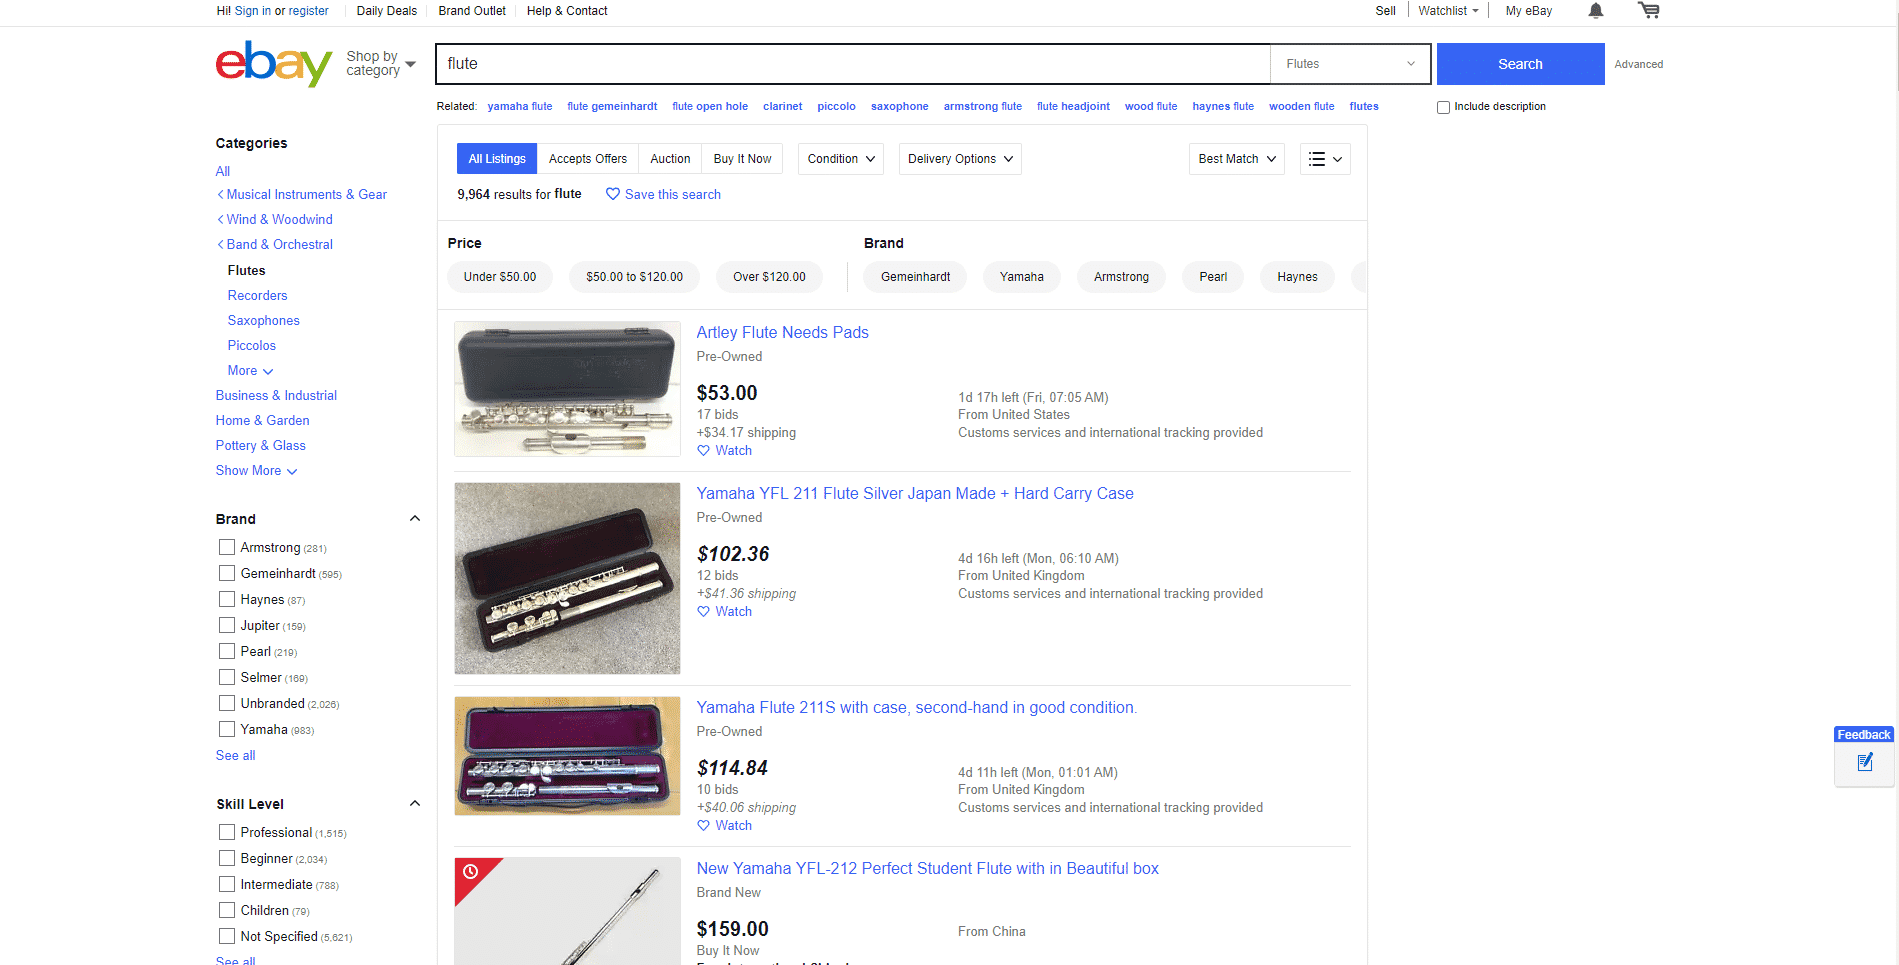This screenshot has width=1899, height=965.
Task: Enable the Jupiter brand filter
Action: pos(227,625)
